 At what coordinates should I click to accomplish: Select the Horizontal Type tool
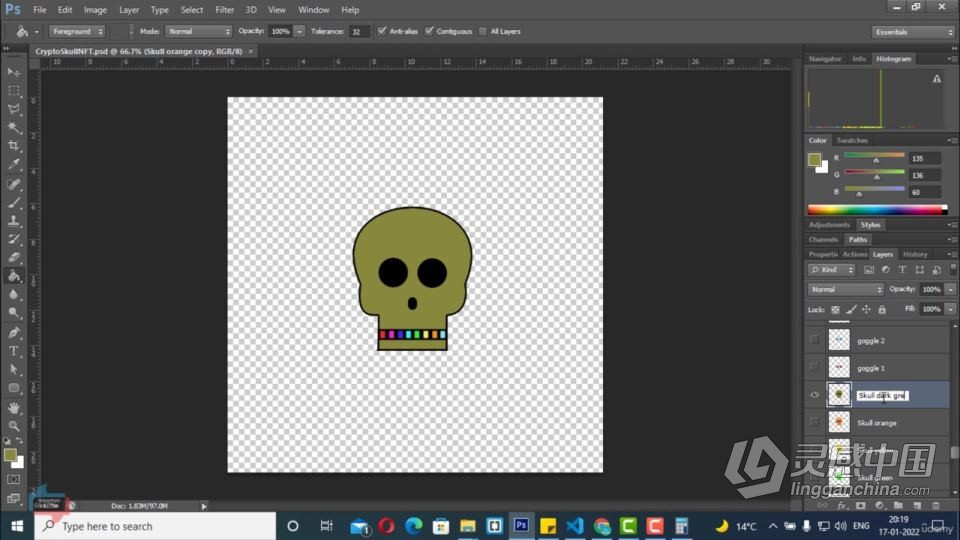pos(13,351)
